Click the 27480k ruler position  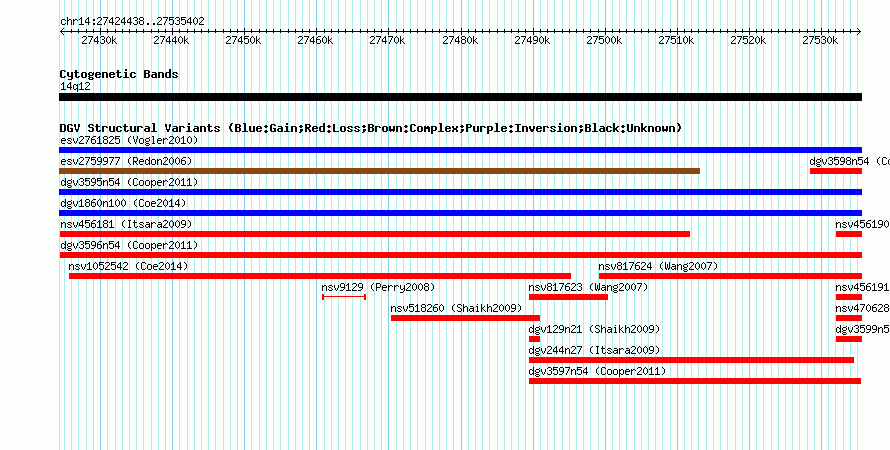coord(460,41)
